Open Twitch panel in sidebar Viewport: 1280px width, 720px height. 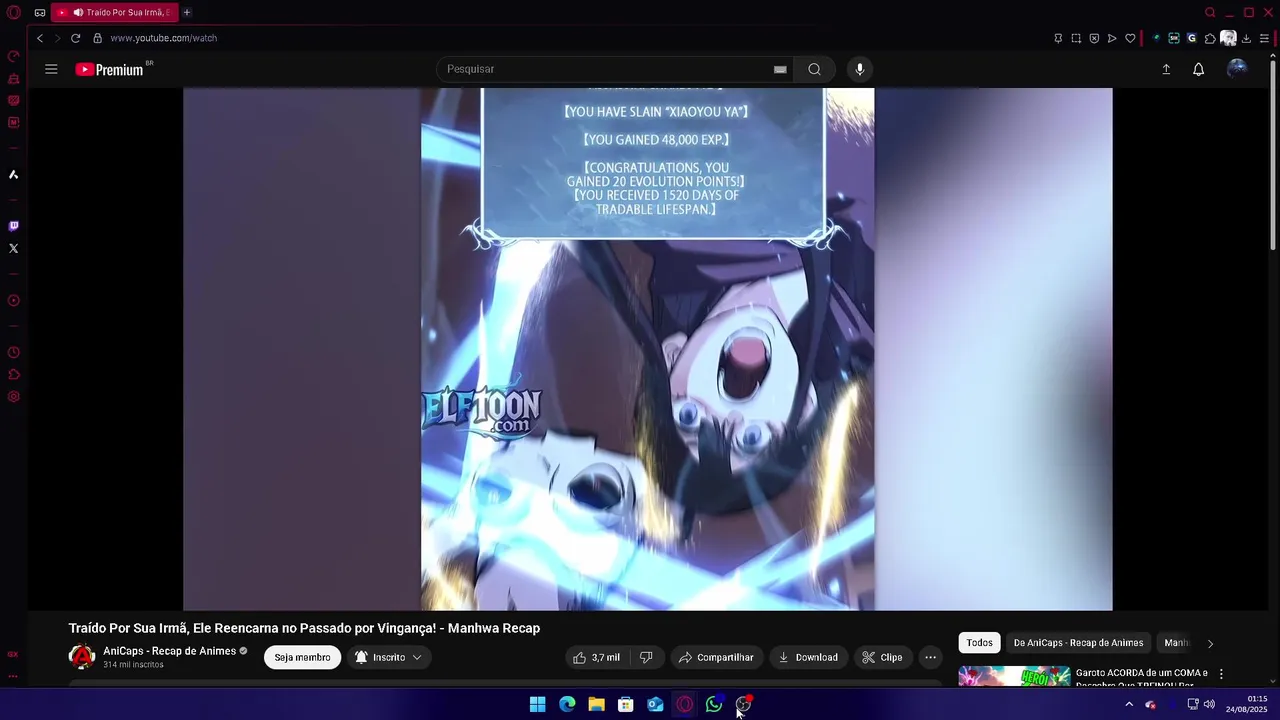(x=13, y=226)
